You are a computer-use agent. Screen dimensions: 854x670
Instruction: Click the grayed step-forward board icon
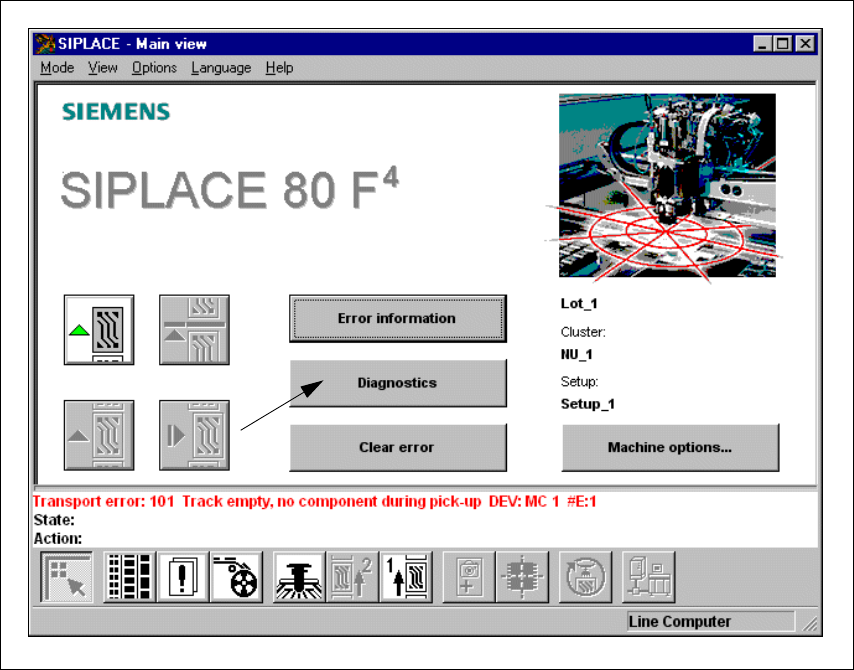pos(194,435)
